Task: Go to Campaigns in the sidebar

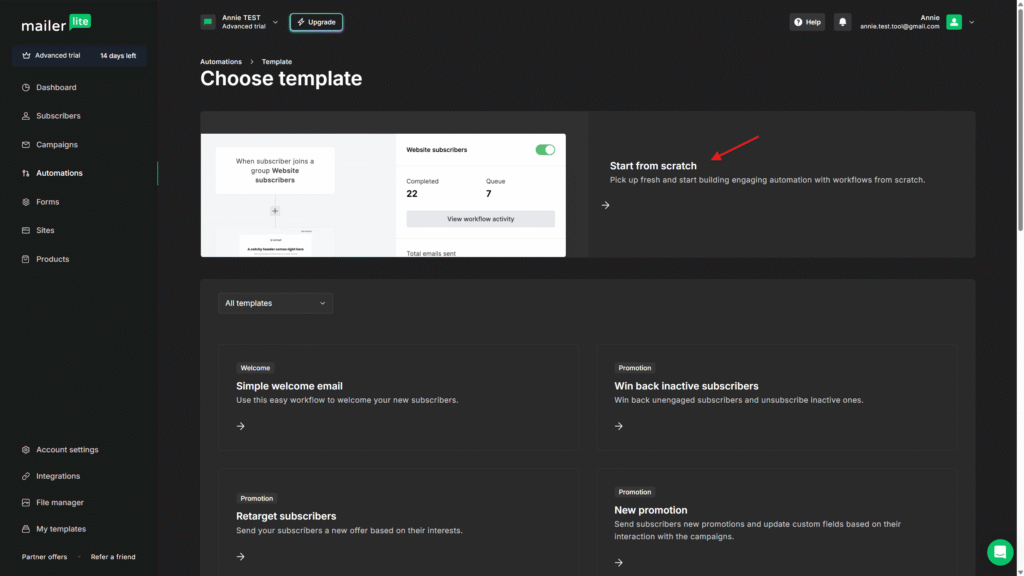Action: pyautogui.click(x=57, y=145)
